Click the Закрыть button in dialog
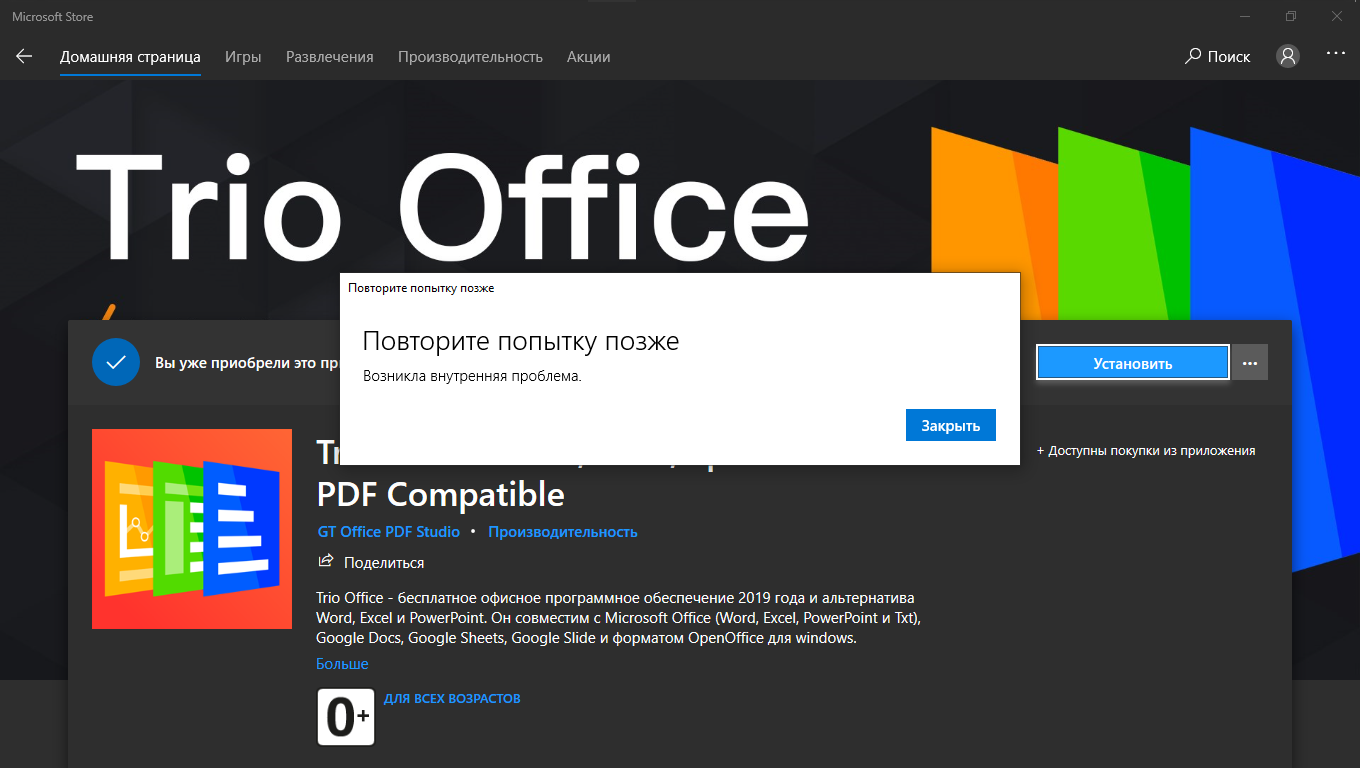Screen dimensions: 1360x768 (x=951, y=425)
